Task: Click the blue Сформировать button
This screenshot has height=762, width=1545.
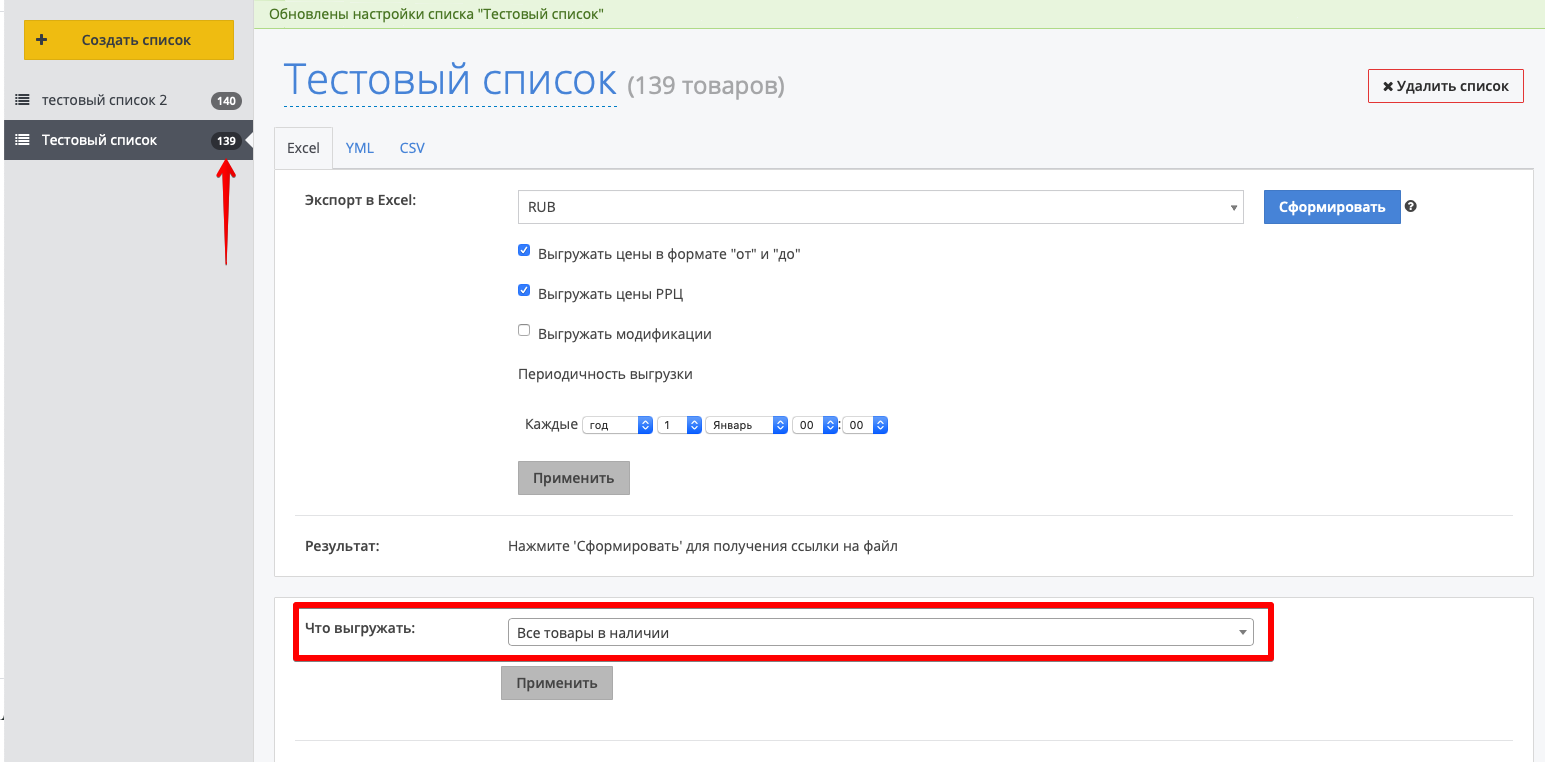Action: [1331, 207]
